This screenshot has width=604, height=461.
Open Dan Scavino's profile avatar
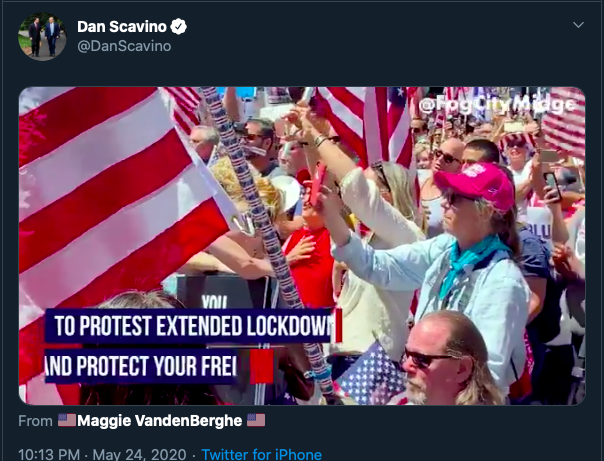[x=42, y=37]
